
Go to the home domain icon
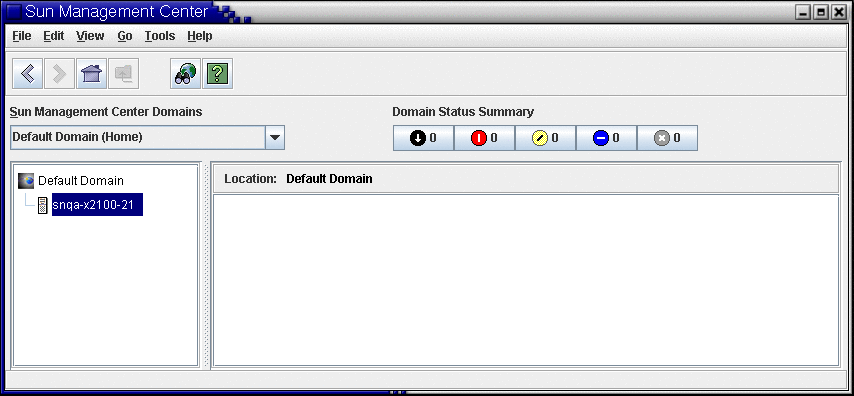(91, 74)
